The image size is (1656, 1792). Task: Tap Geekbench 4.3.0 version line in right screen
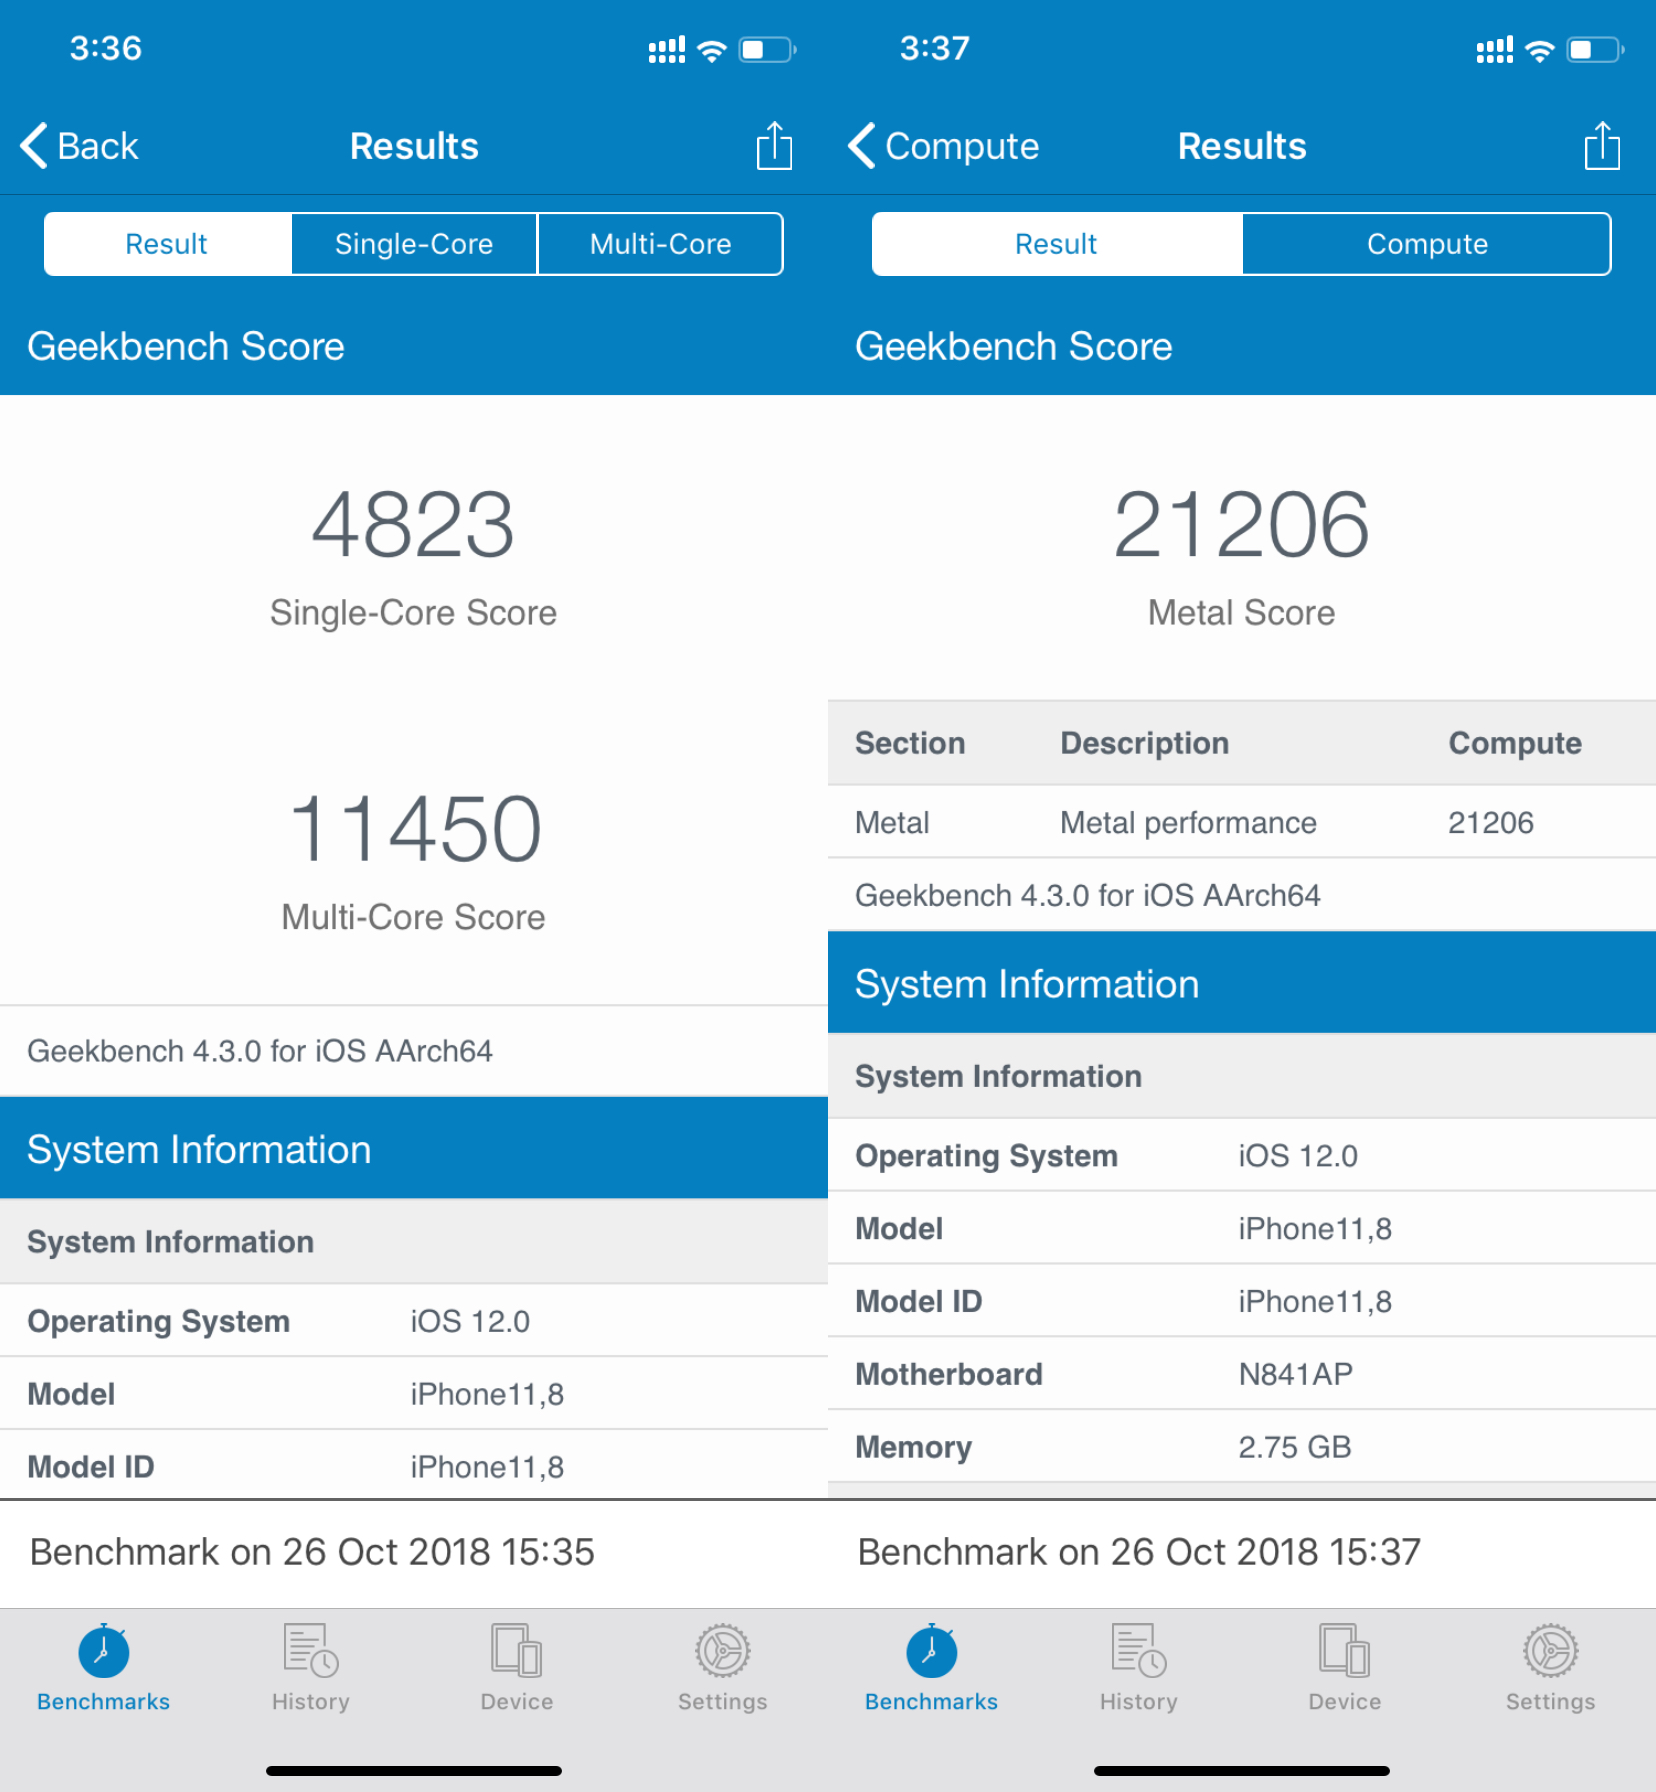click(x=1088, y=895)
